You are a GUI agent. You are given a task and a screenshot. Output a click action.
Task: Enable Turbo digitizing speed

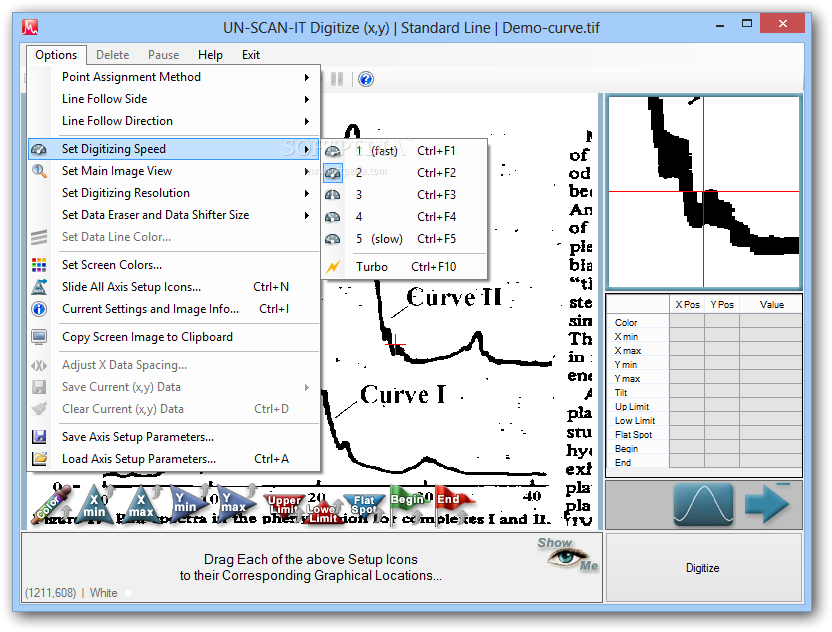coord(404,266)
